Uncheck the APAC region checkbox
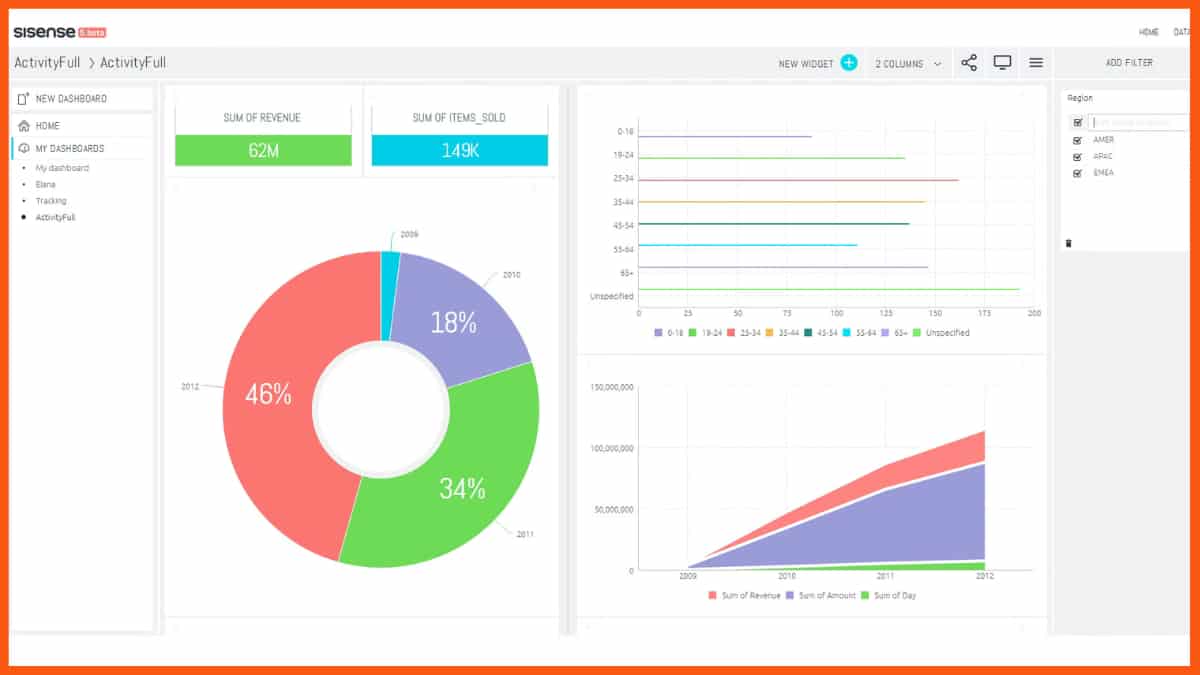Viewport: 1200px width, 675px height. point(1077,156)
